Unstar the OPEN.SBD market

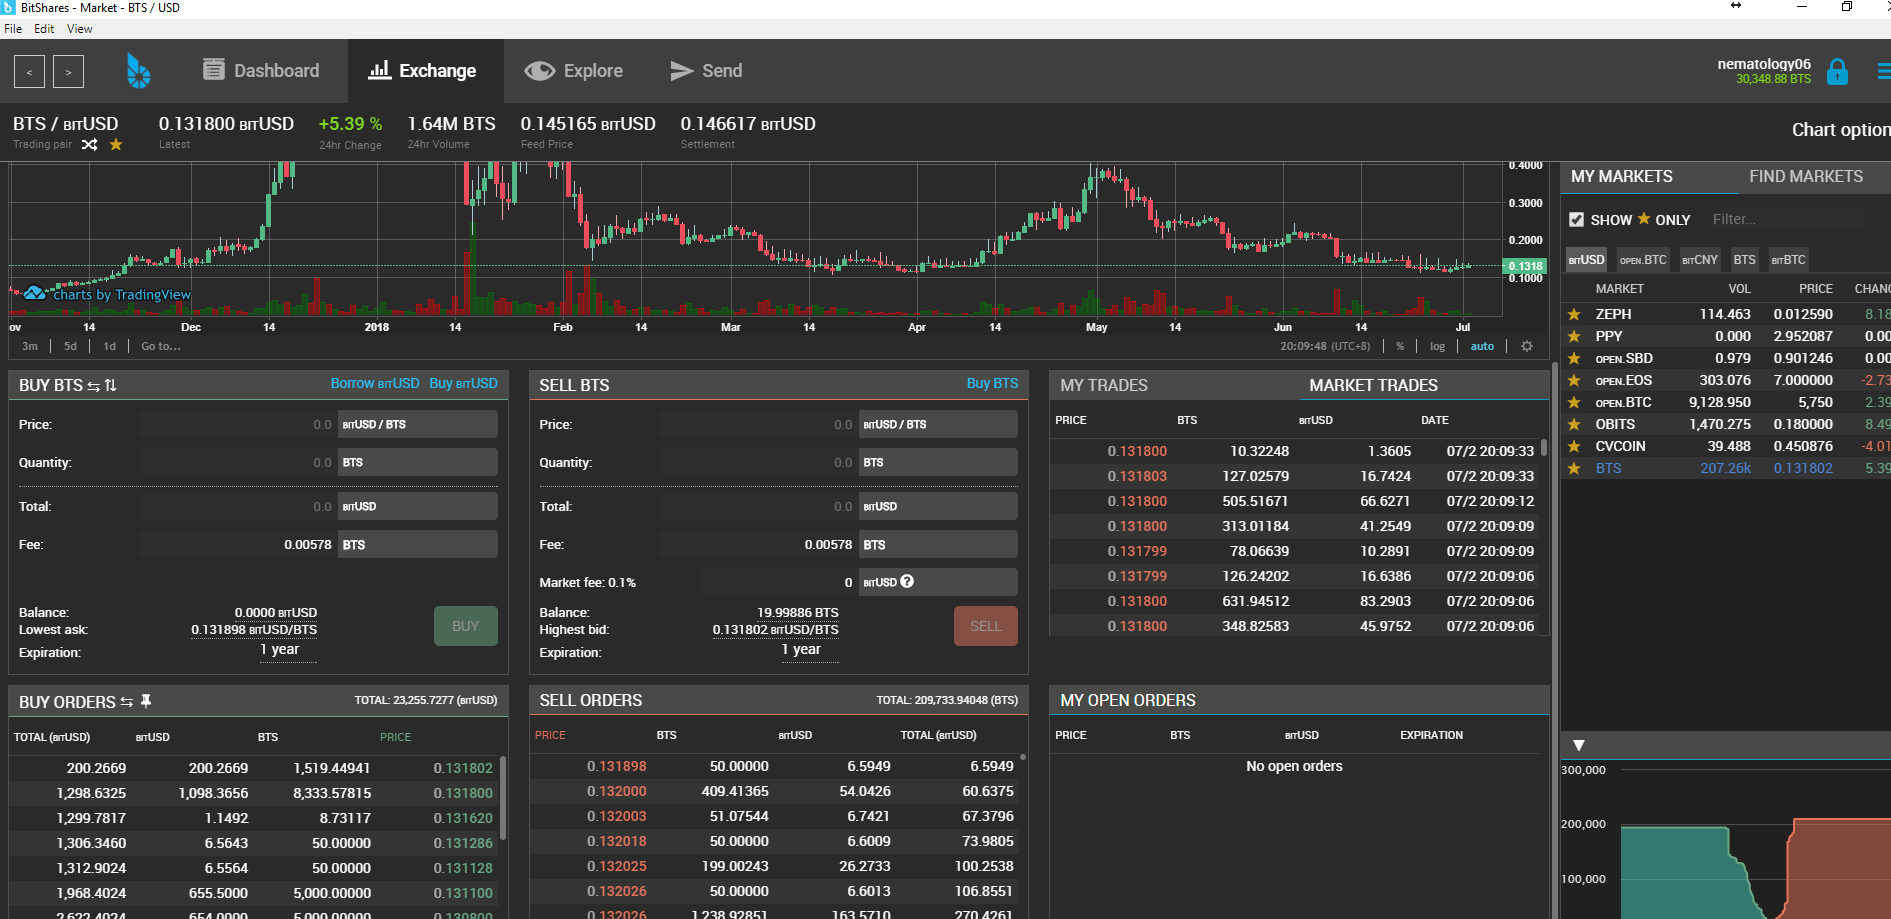[x=1574, y=358]
